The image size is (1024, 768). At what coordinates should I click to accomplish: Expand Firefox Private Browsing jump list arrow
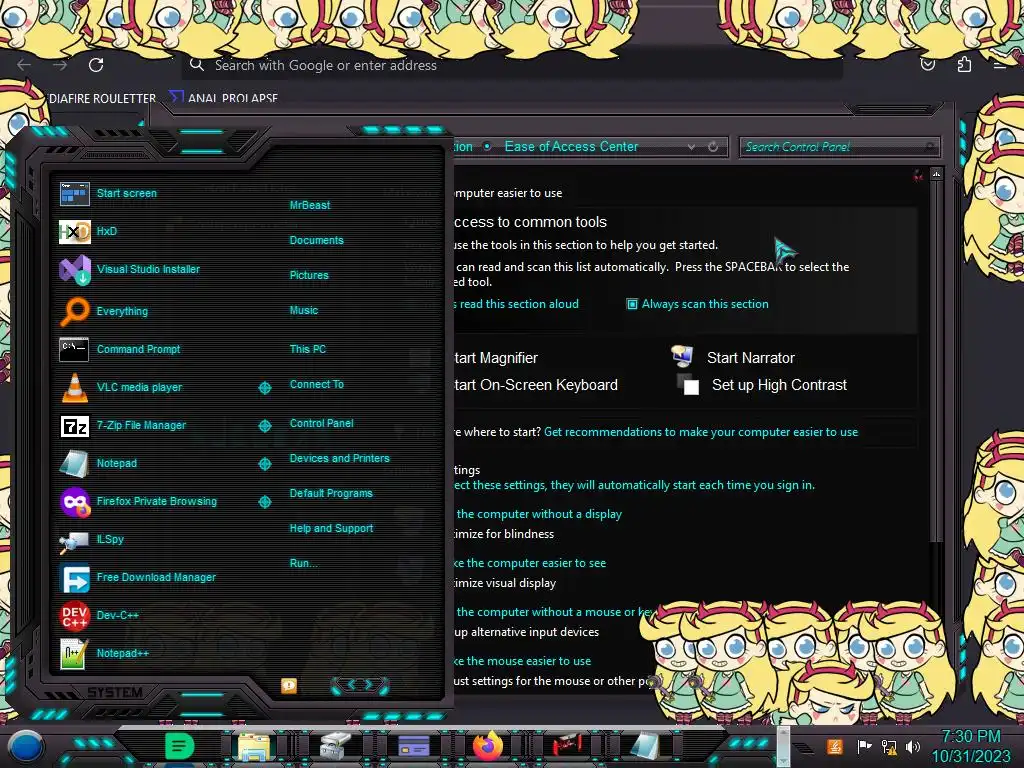[x=264, y=502]
